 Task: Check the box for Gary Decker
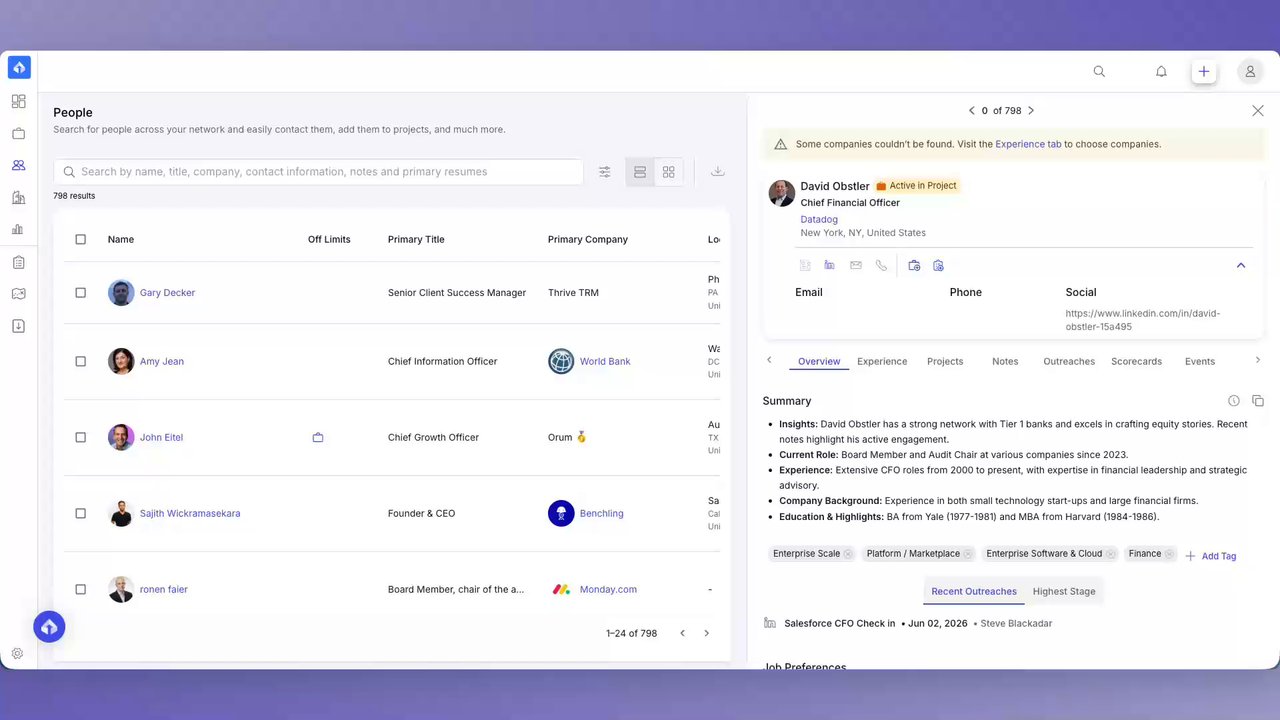pos(81,293)
